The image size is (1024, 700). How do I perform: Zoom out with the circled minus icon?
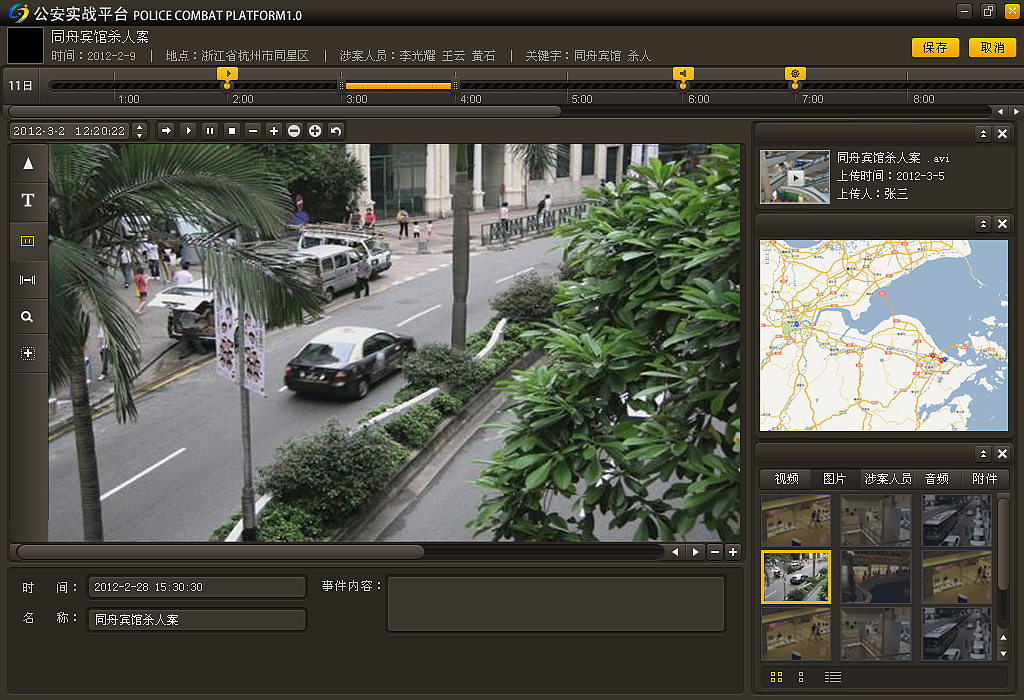[x=294, y=131]
